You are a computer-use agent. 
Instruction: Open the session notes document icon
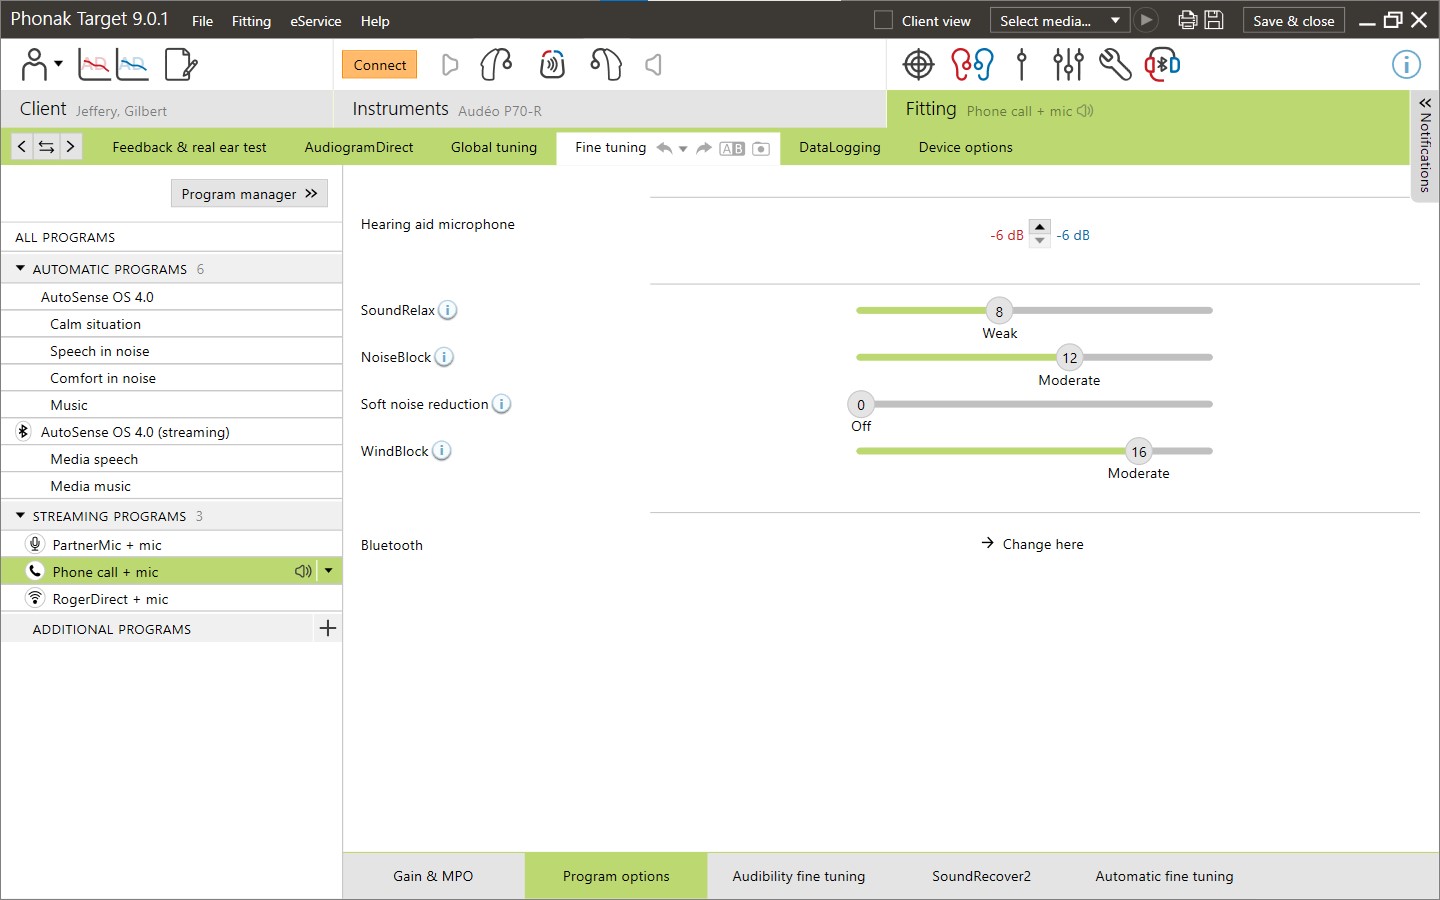[181, 65]
